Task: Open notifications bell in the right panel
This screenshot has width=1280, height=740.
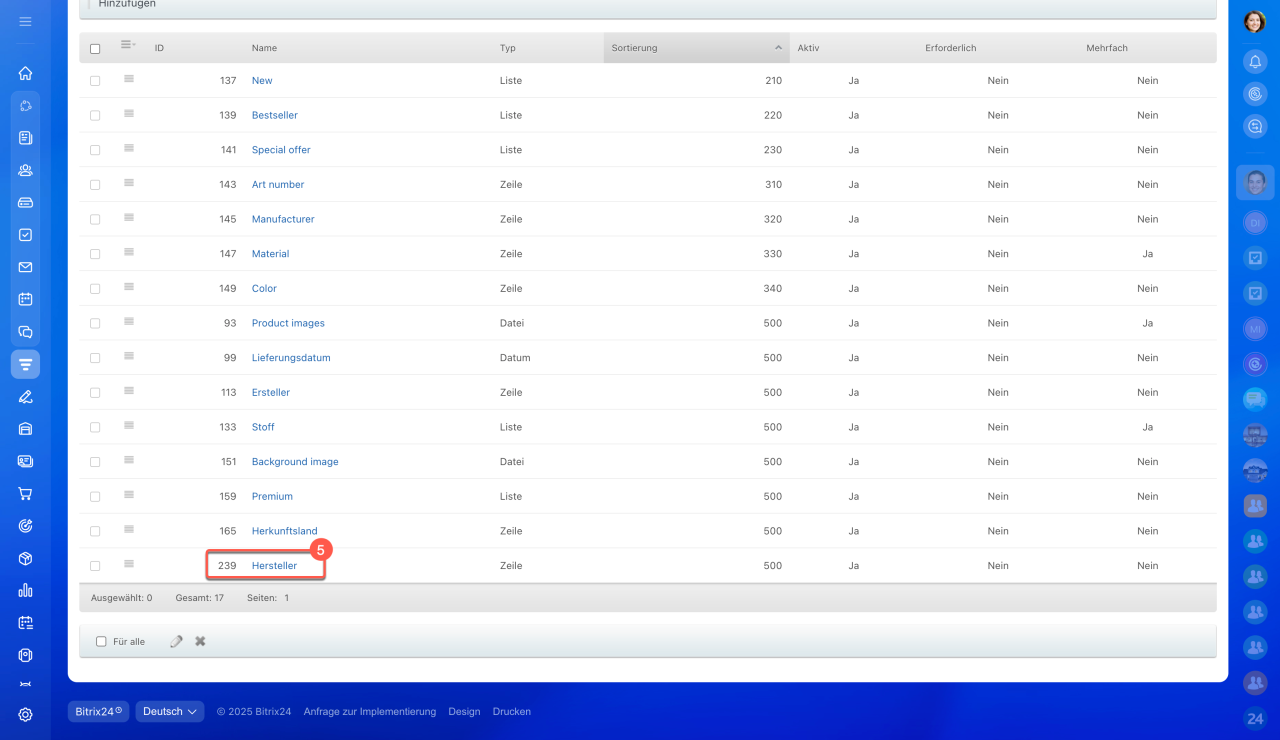Action: pyautogui.click(x=1255, y=62)
